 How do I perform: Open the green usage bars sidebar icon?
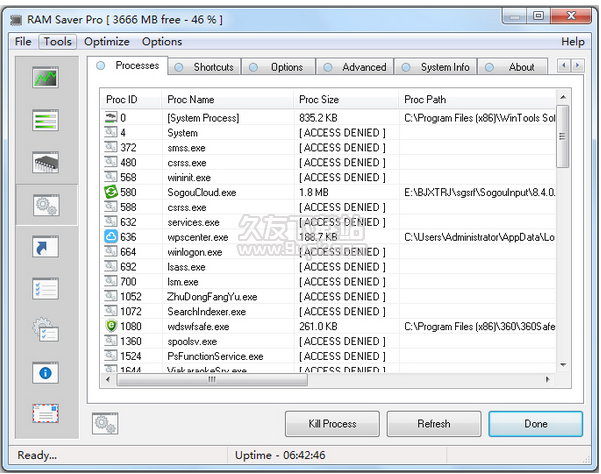(46, 120)
